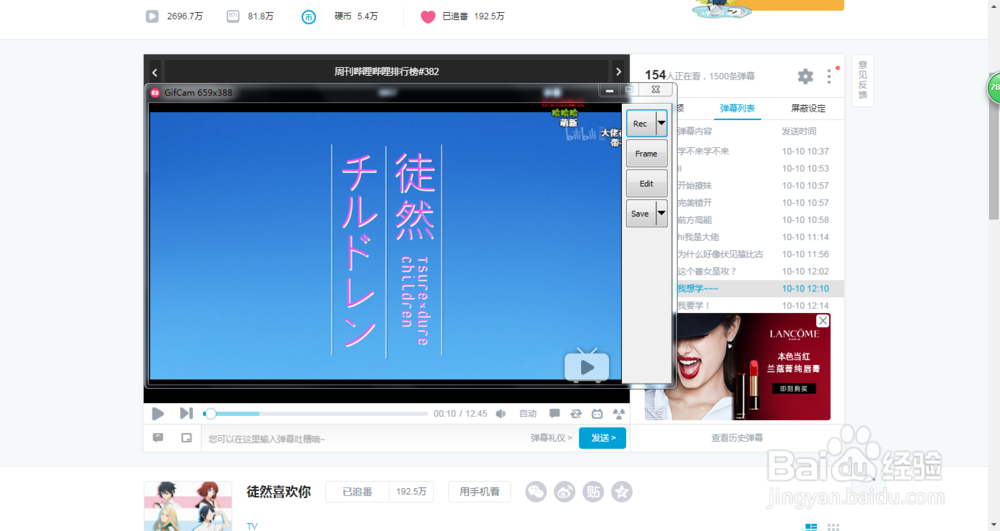Click the bilibili TV-face icon in player bar
Viewport: 1000px width, 531px height.
click(597, 414)
